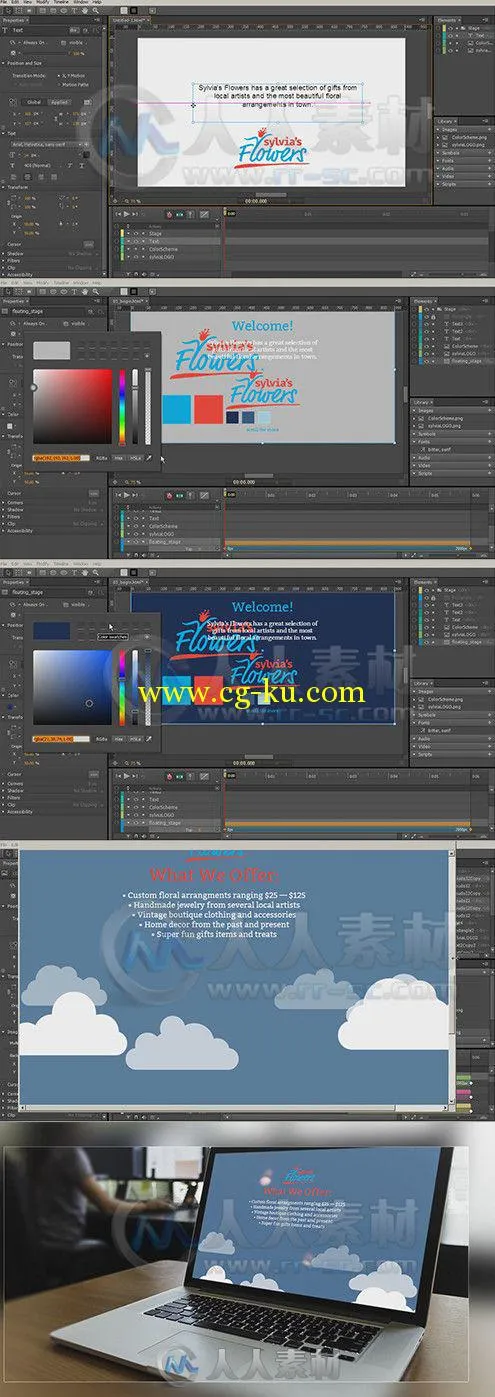Select the sylviaLOGO row in the red picker window timeline
This screenshot has width=495, height=1397.
pos(167,535)
